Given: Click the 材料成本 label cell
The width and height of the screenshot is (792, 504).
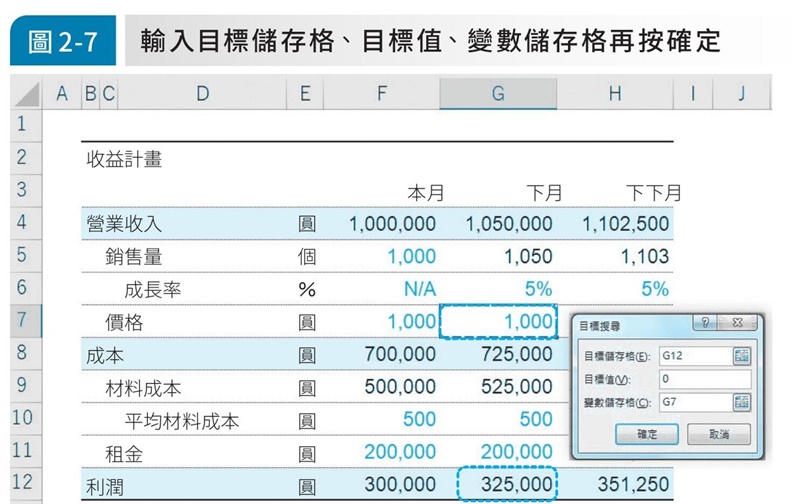Looking at the screenshot, I should pos(143,388).
